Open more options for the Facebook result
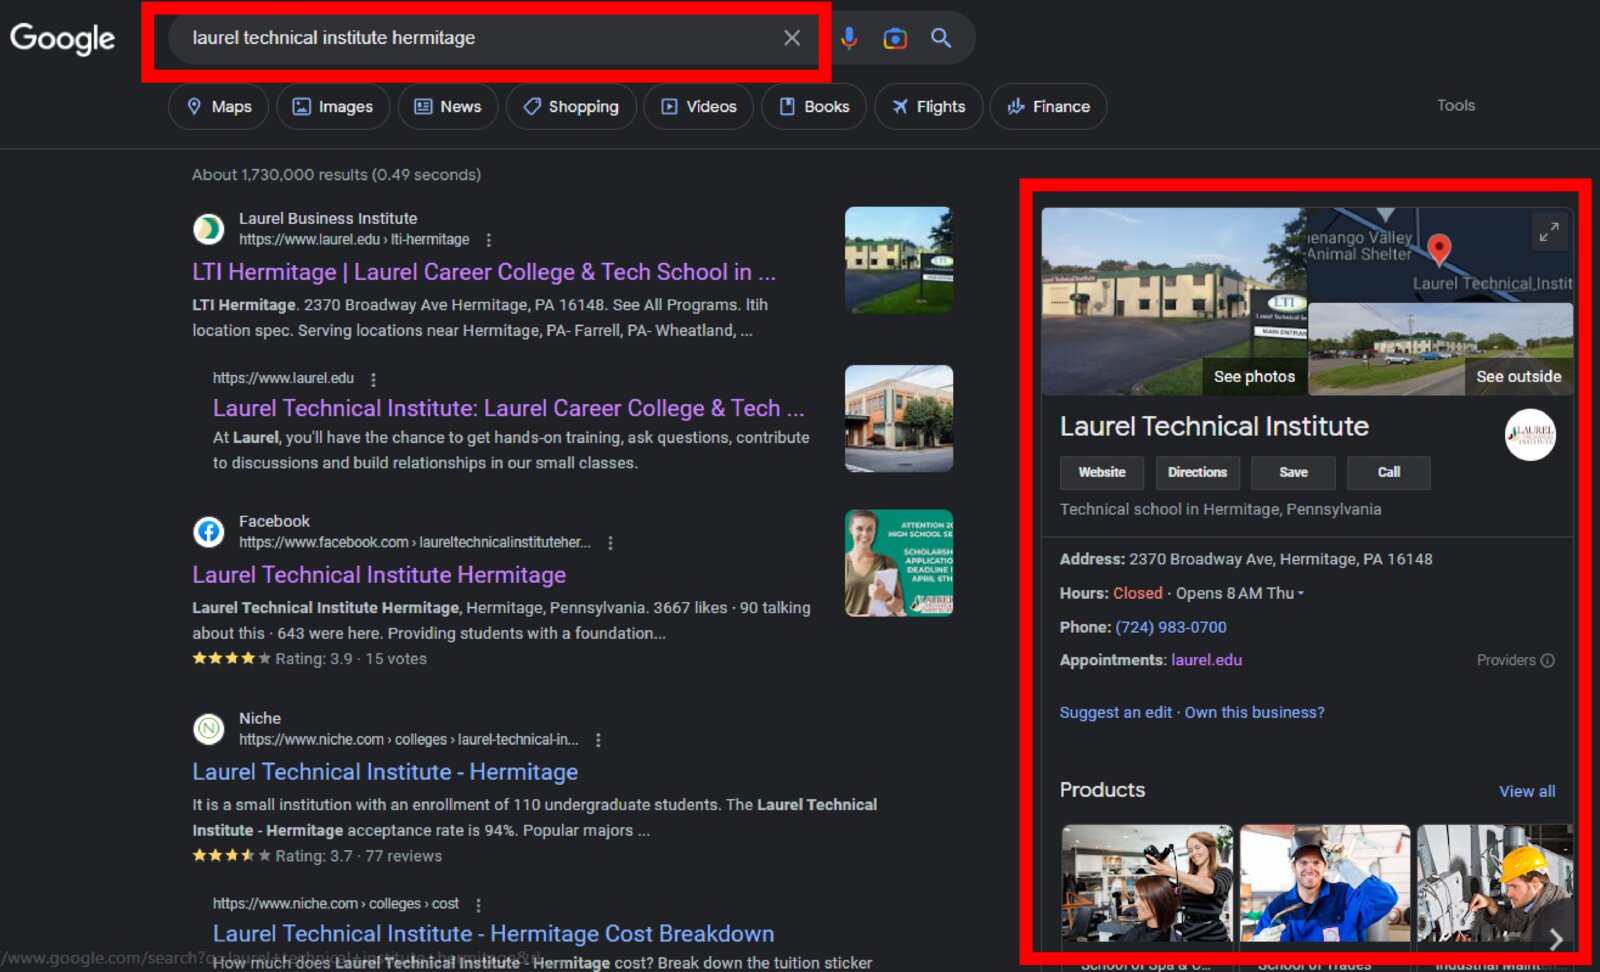This screenshot has height=972, width=1600. coord(610,543)
